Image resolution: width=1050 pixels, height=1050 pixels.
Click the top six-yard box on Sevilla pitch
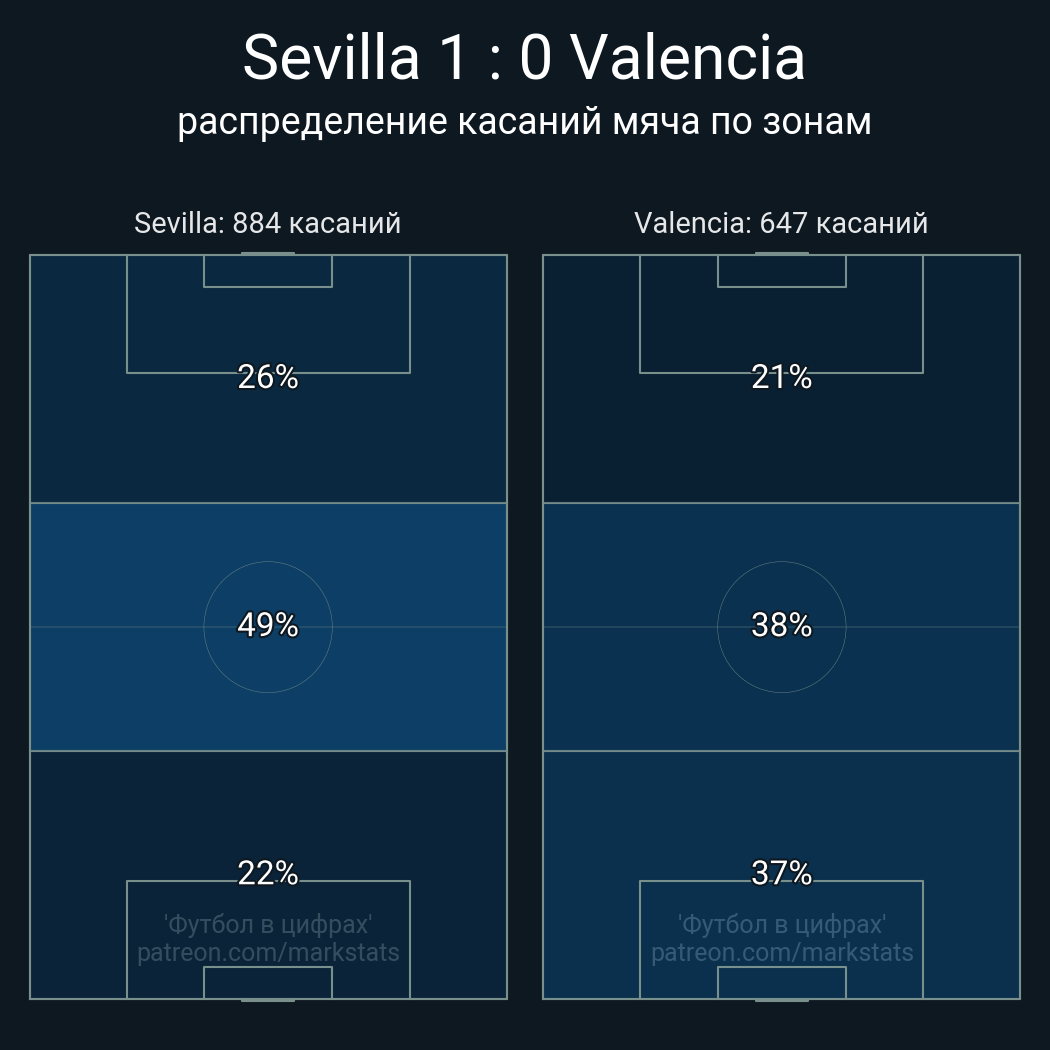[x=268, y=271]
